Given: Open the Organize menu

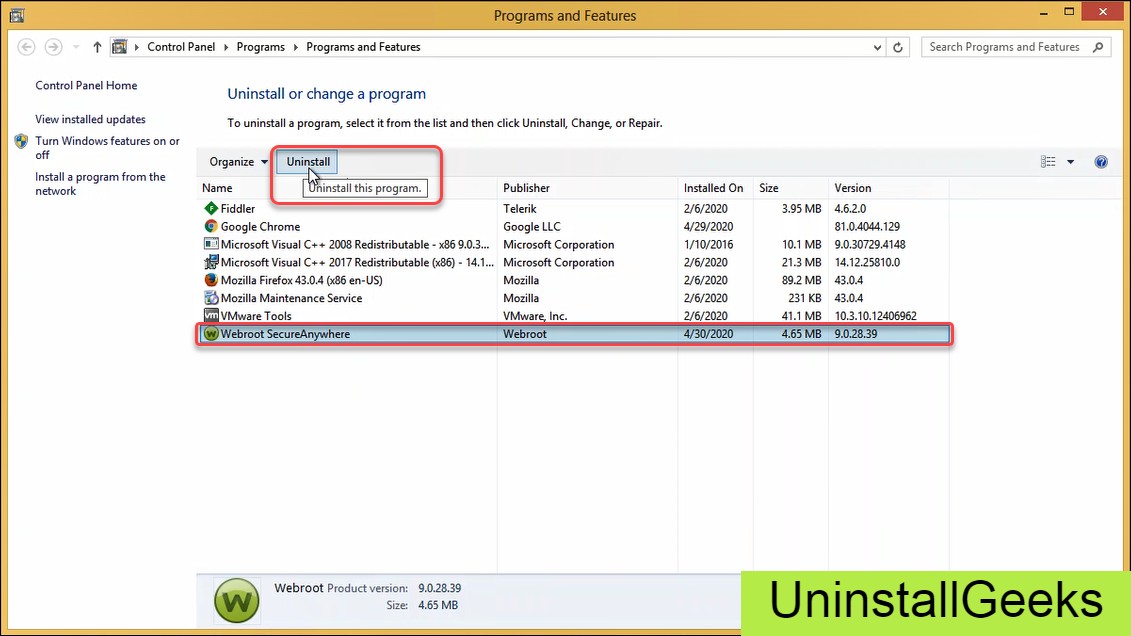Looking at the screenshot, I should click(x=238, y=162).
